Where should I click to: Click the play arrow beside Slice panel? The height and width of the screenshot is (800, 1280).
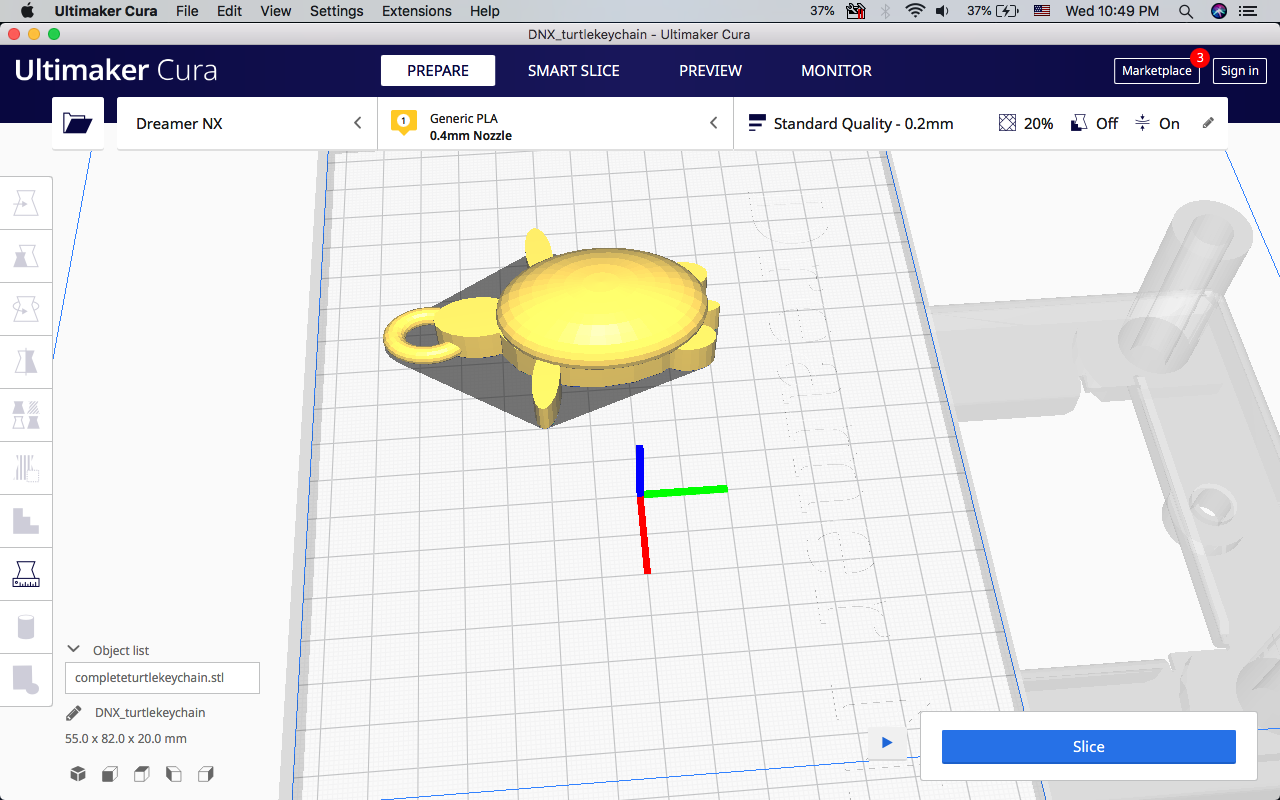click(x=887, y=742)
